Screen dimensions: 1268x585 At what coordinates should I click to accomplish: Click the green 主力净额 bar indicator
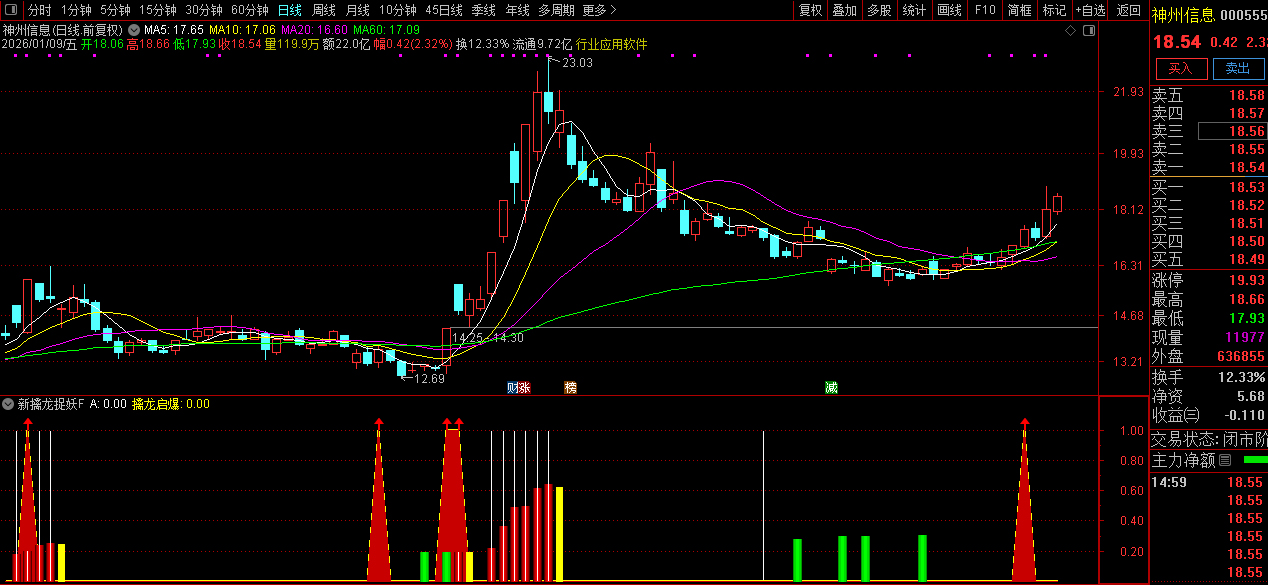tap(1254, 460)
